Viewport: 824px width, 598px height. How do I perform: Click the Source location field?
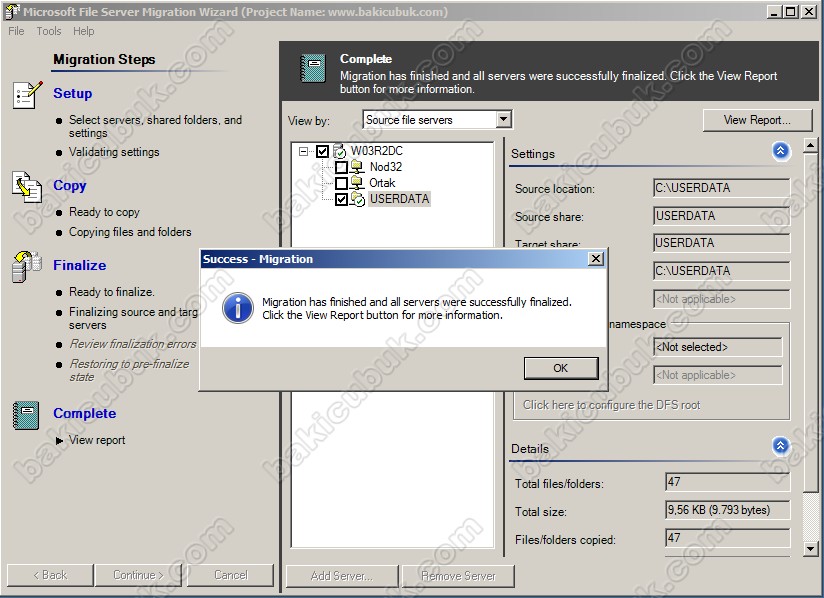(x=722, y=188)
